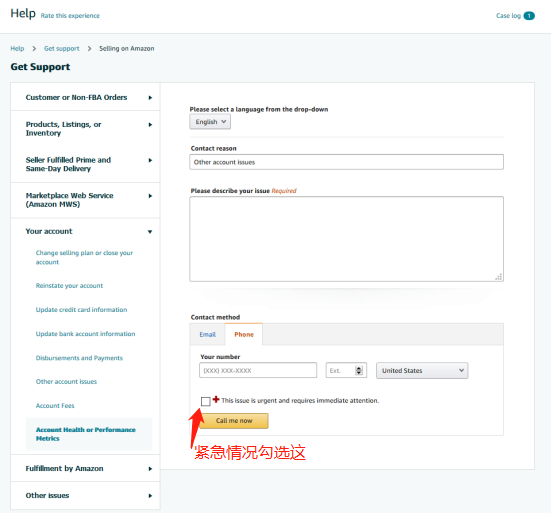This screenshot has height=514, width=552.
Task: Expand Products, Listings, or Inventory arrow
Action: coord(150,125)
